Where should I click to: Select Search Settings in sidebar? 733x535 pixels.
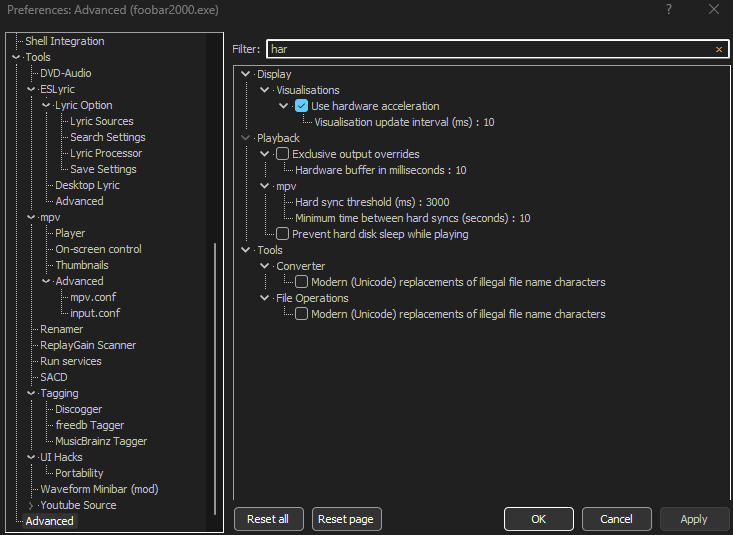coord(108,137)
